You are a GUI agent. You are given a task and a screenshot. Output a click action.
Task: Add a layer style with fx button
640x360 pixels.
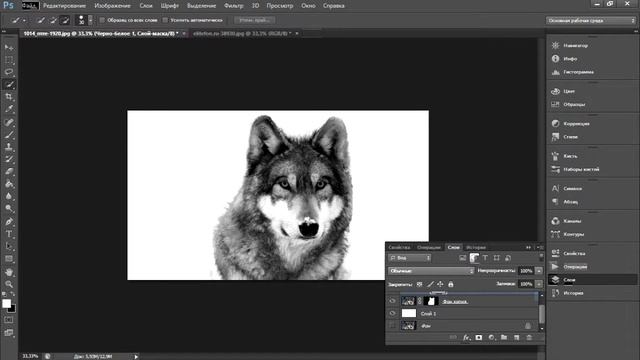[466, 338]
